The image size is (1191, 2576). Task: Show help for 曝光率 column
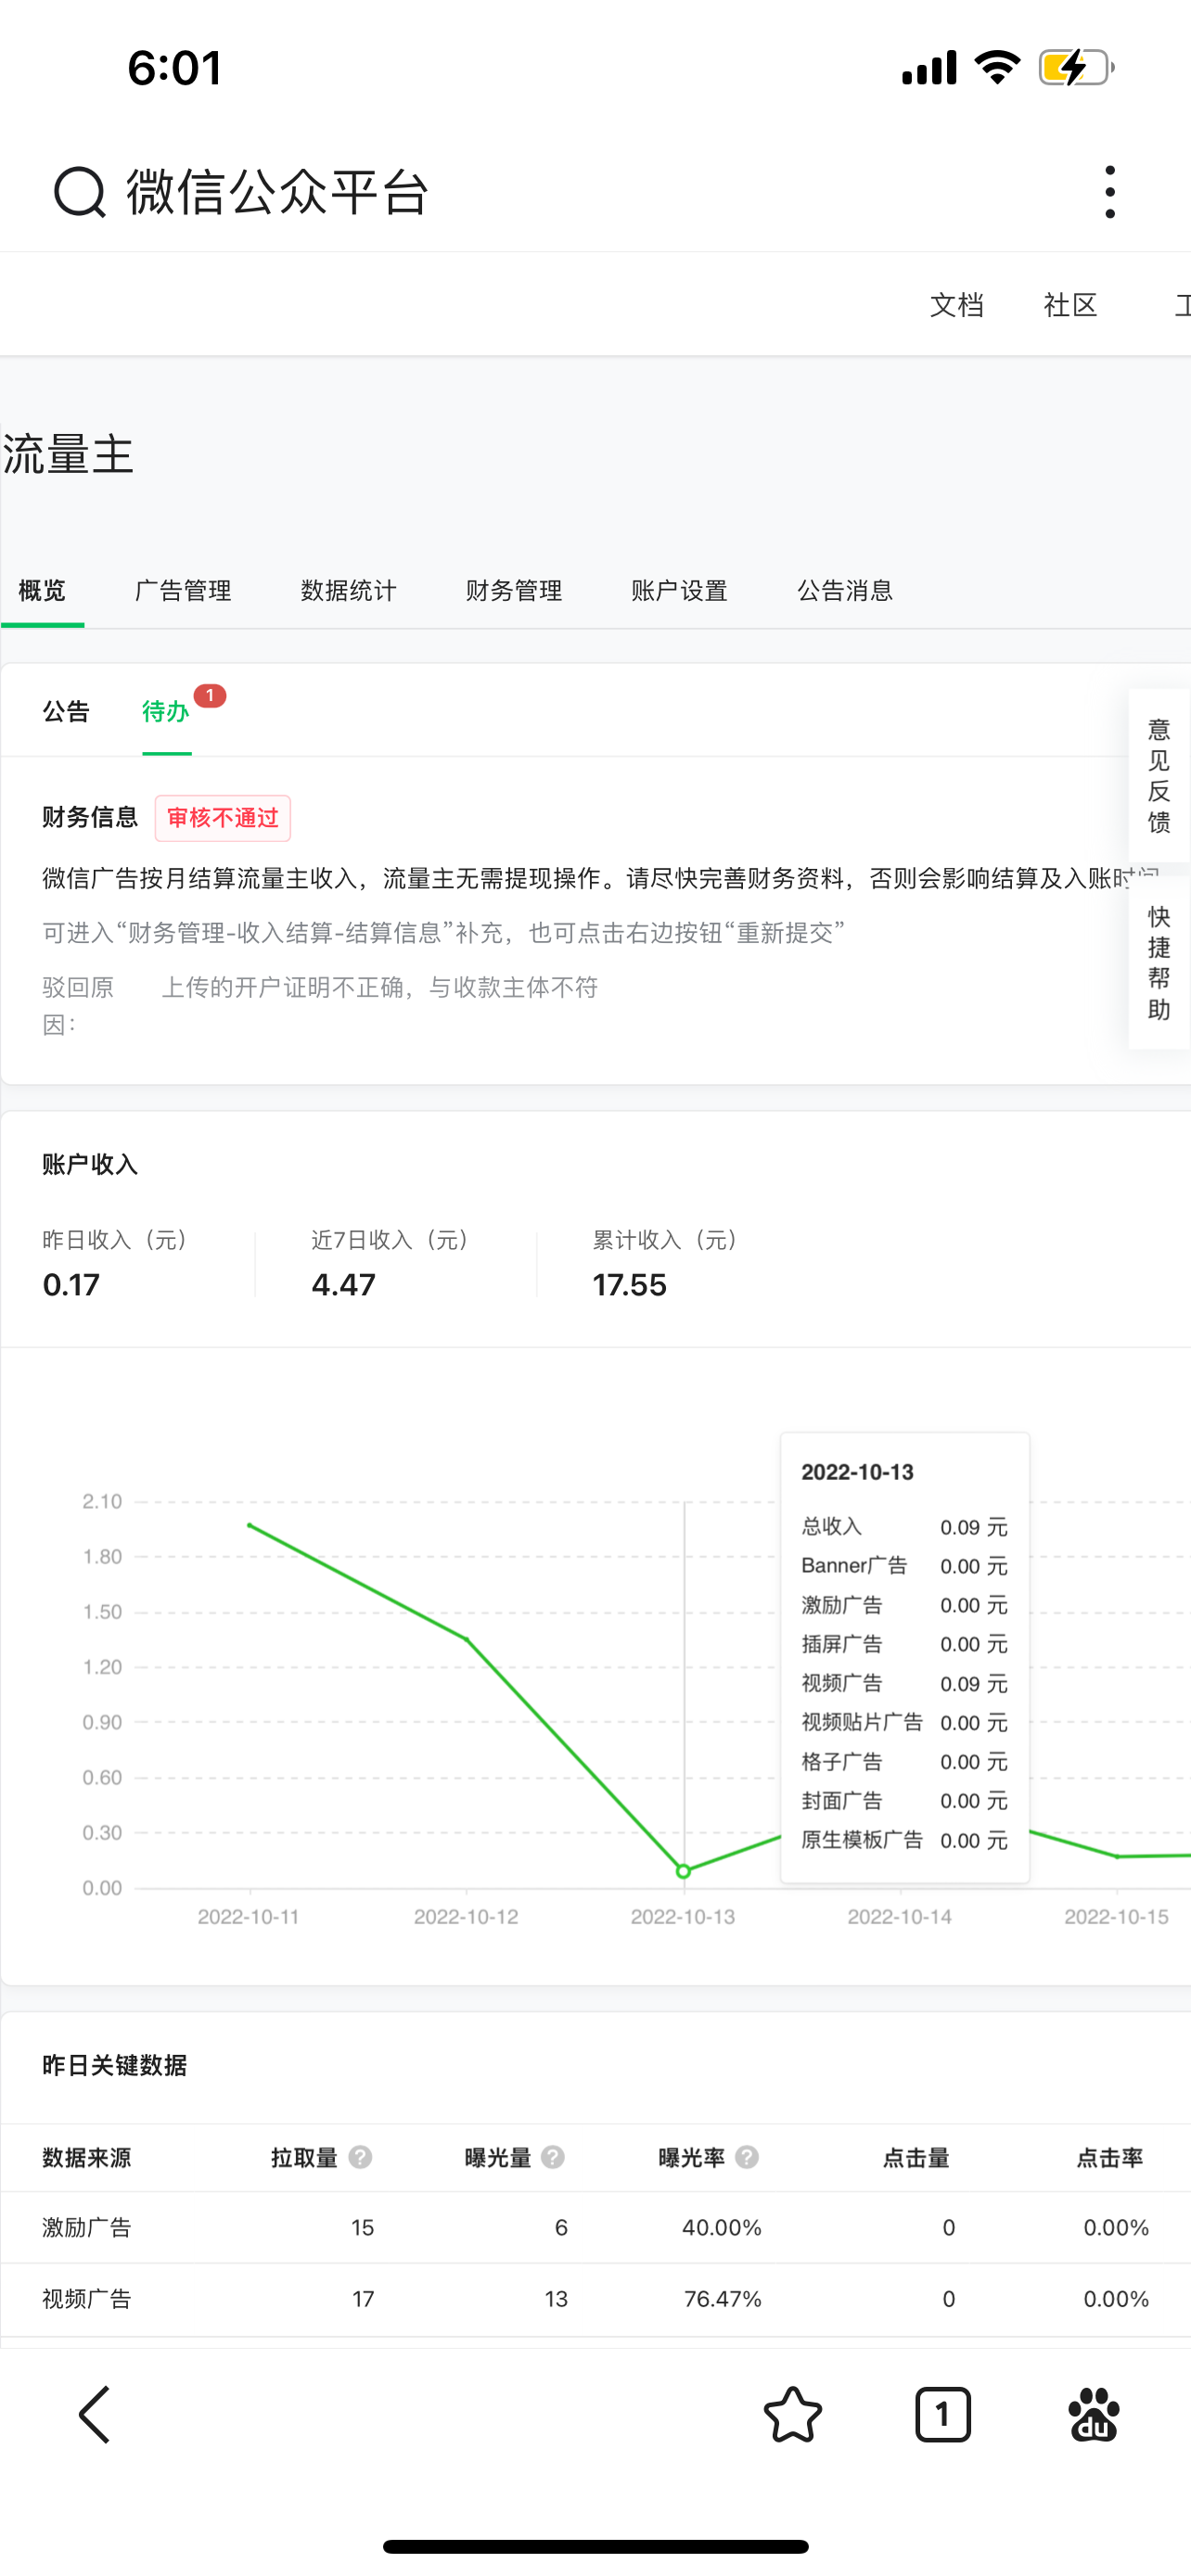(747, 2158)
